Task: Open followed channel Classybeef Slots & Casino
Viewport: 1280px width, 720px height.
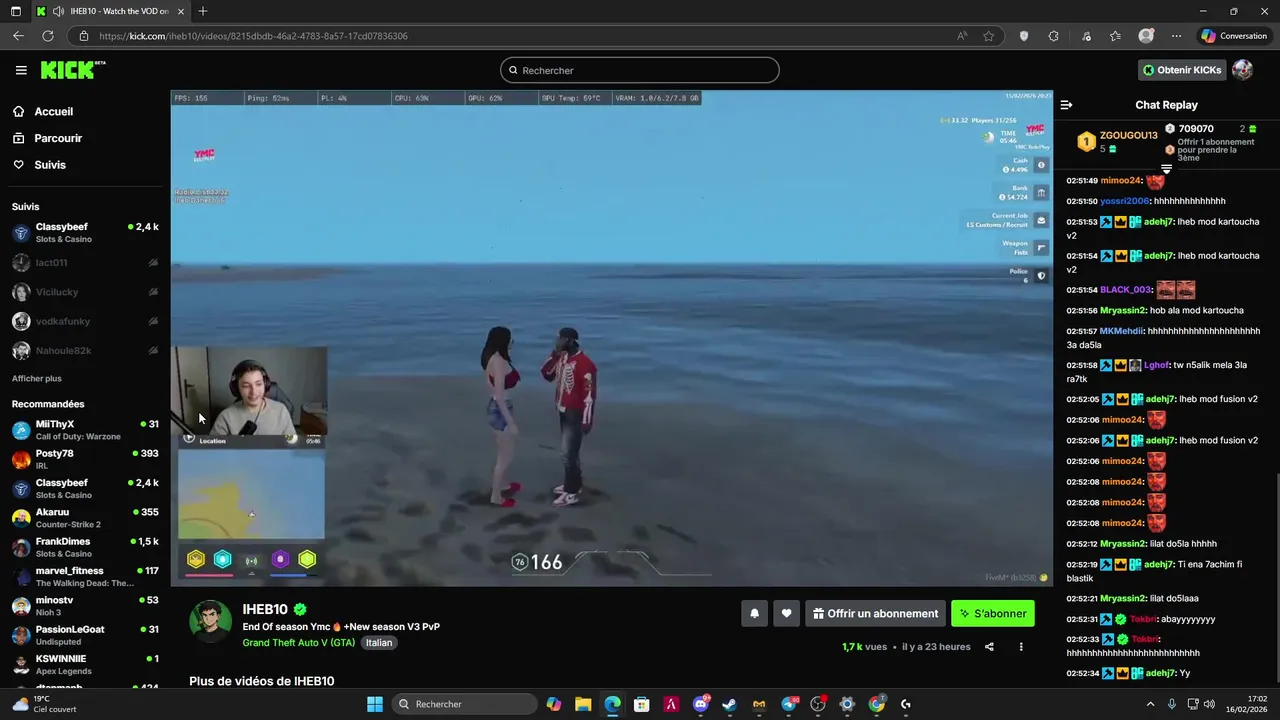Action: (x=85, y=233)
